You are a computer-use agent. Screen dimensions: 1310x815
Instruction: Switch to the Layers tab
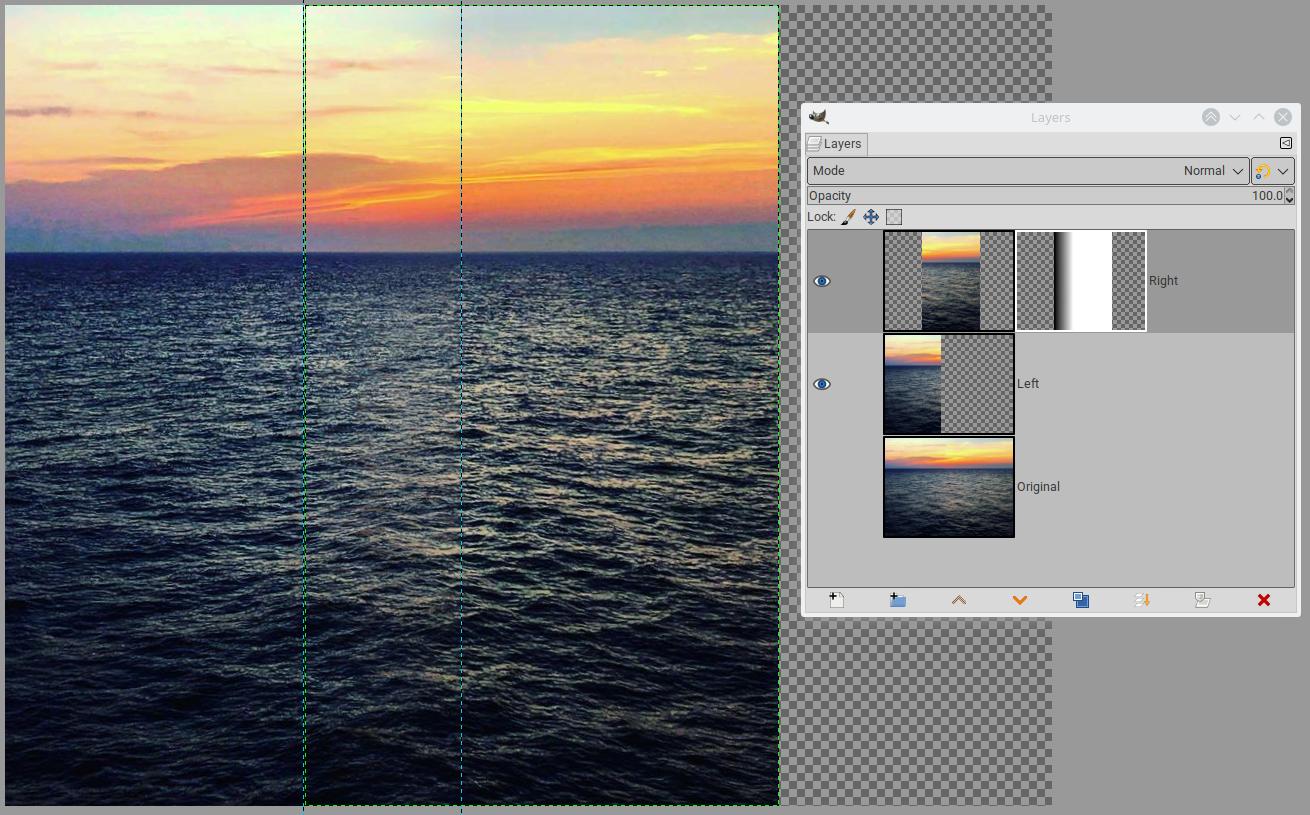tap(835, 144)
